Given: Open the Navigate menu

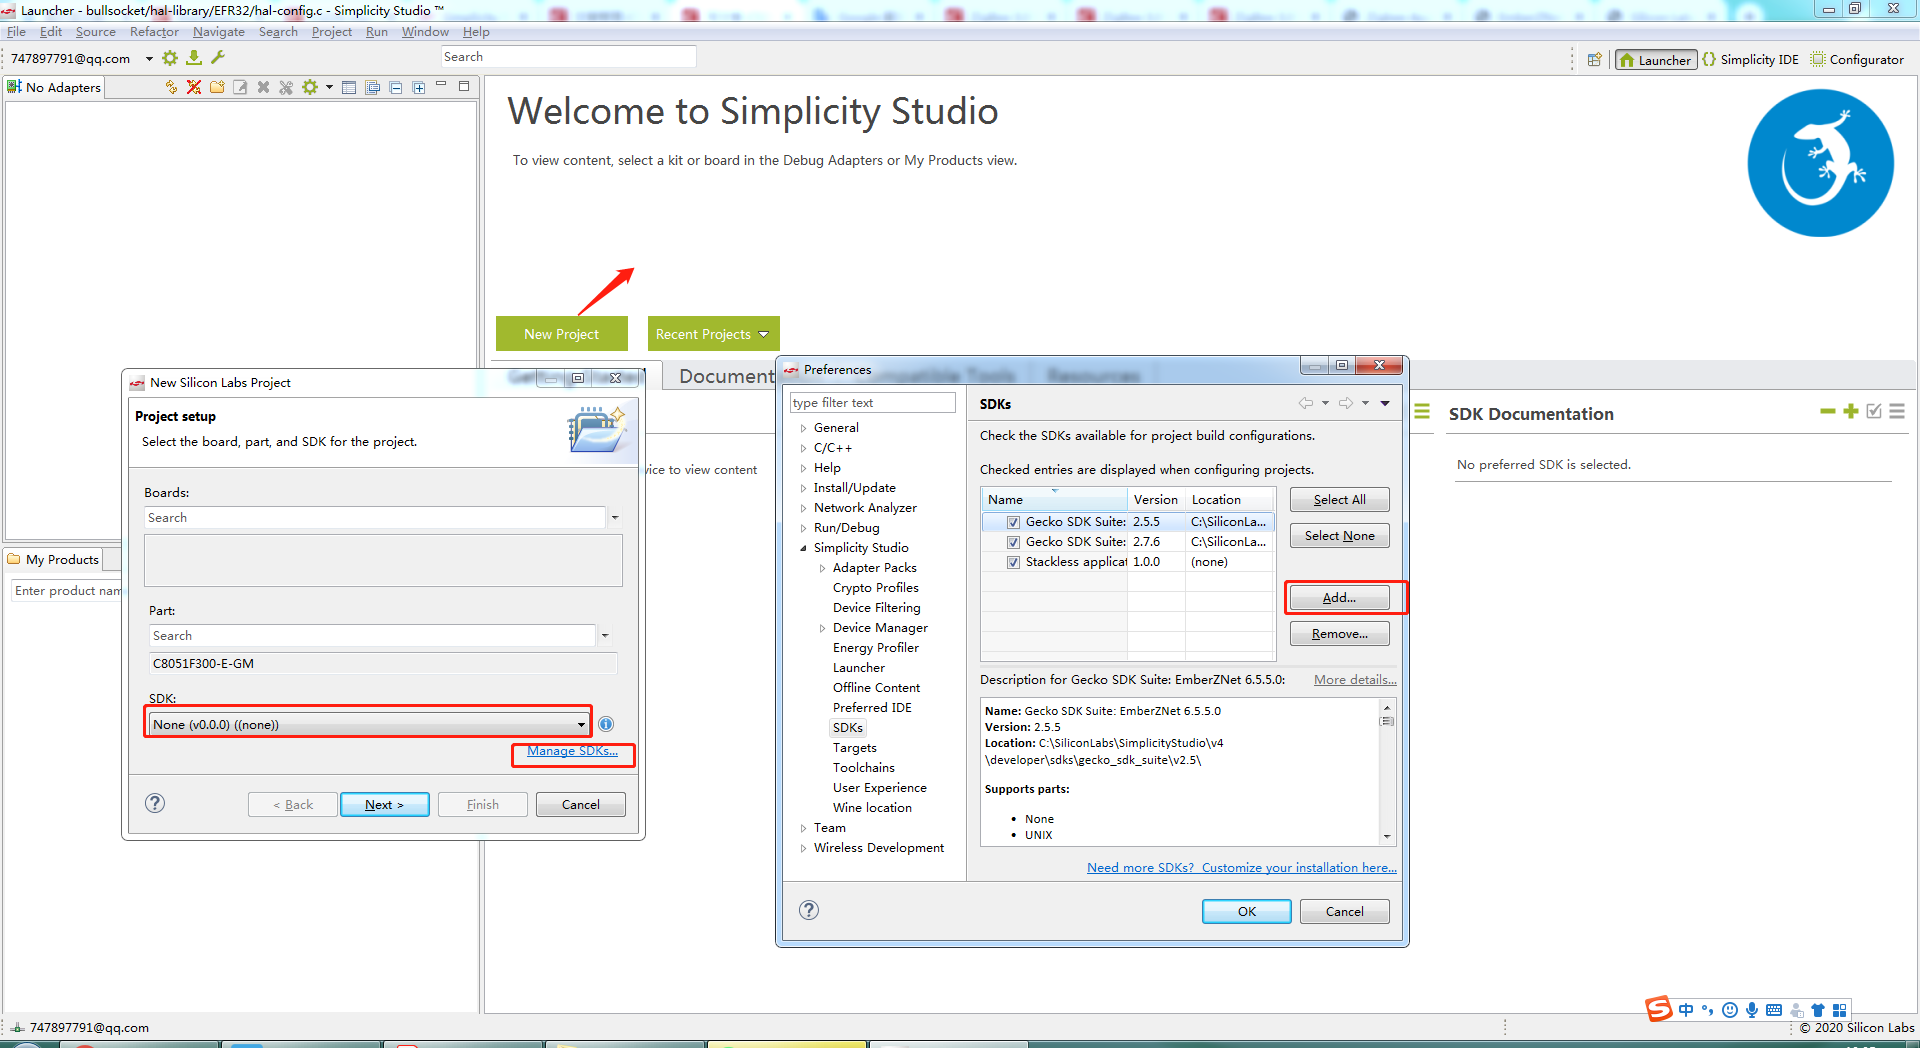Looking at the screenshot, I should 219,32.
